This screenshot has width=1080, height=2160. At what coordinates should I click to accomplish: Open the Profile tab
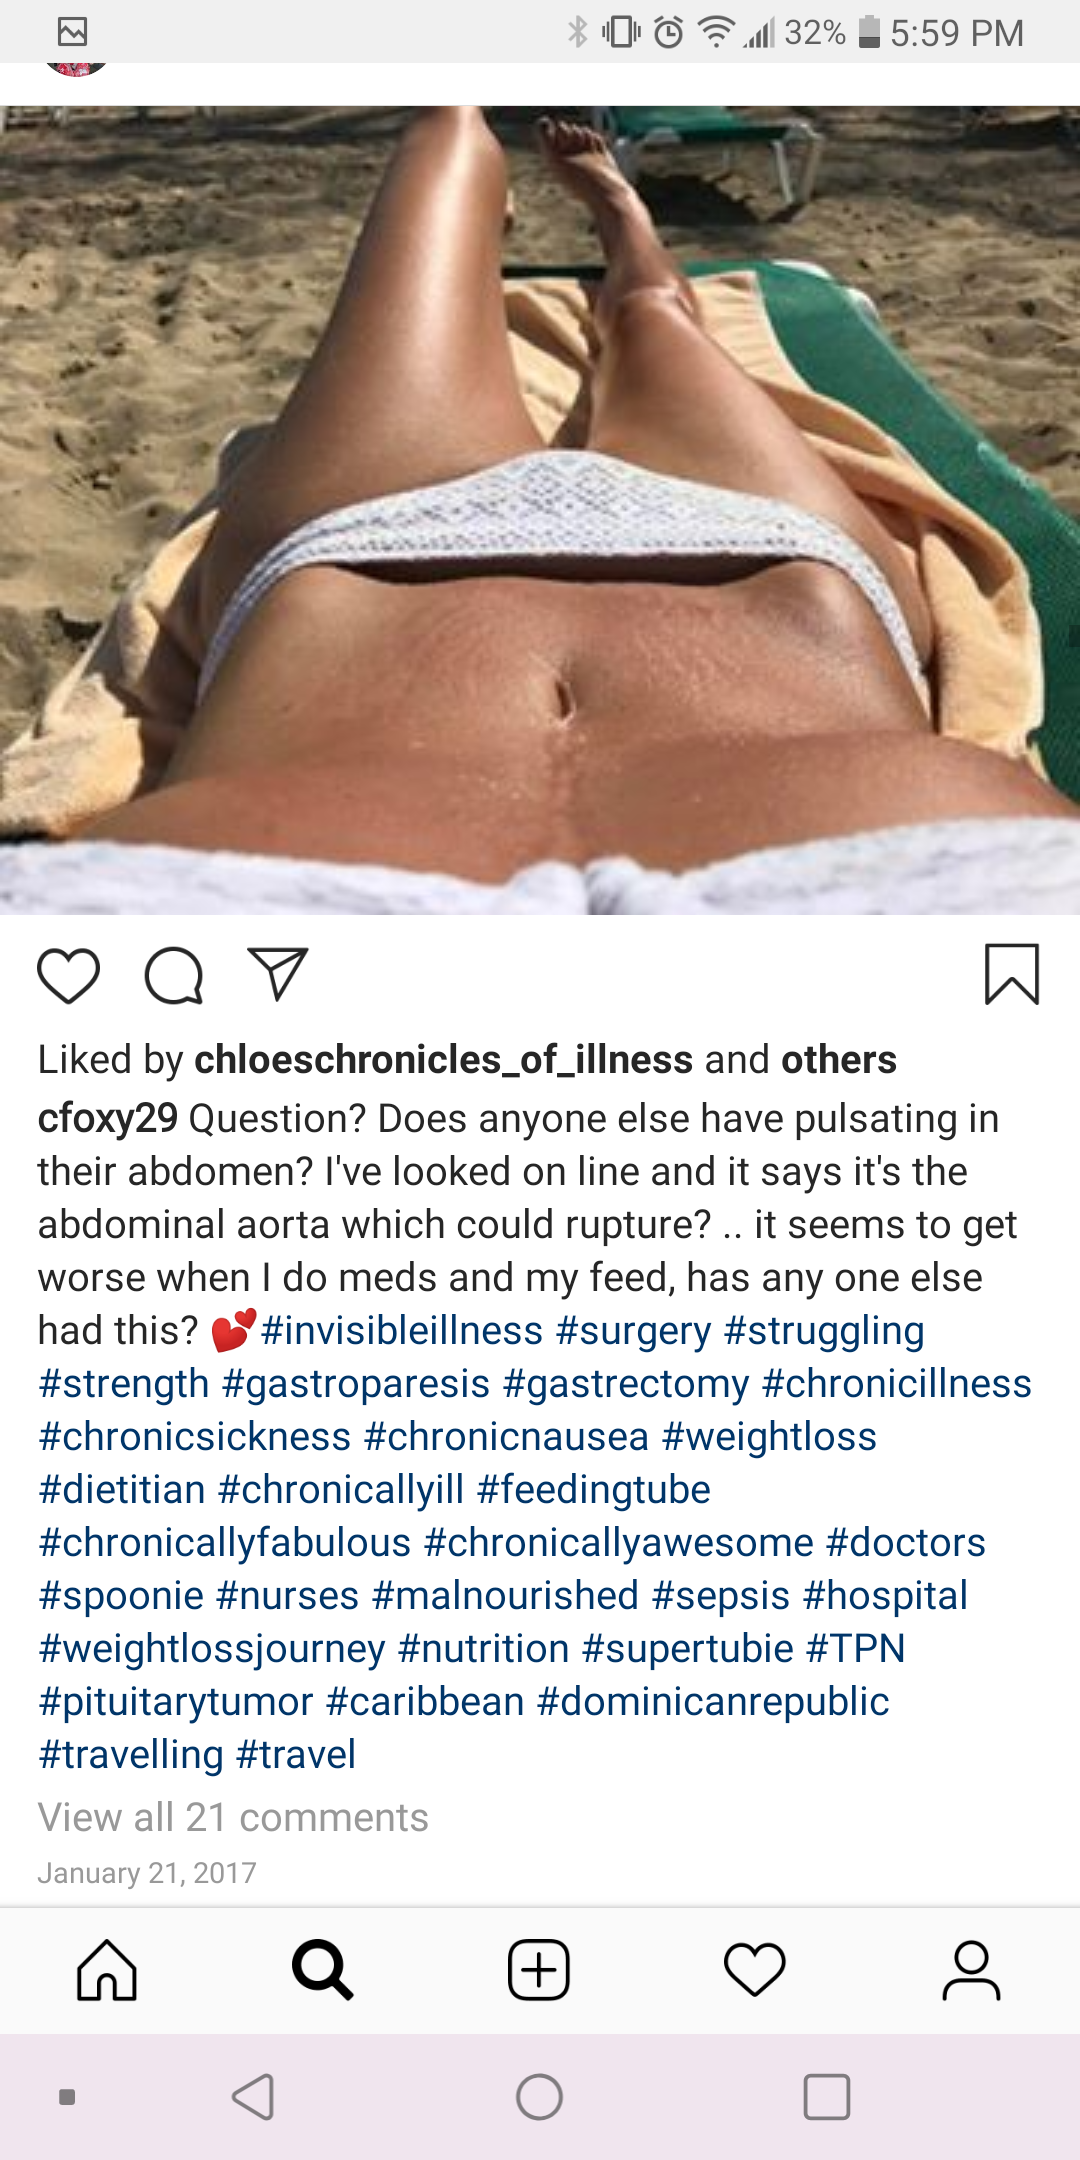click(971, 1970)
